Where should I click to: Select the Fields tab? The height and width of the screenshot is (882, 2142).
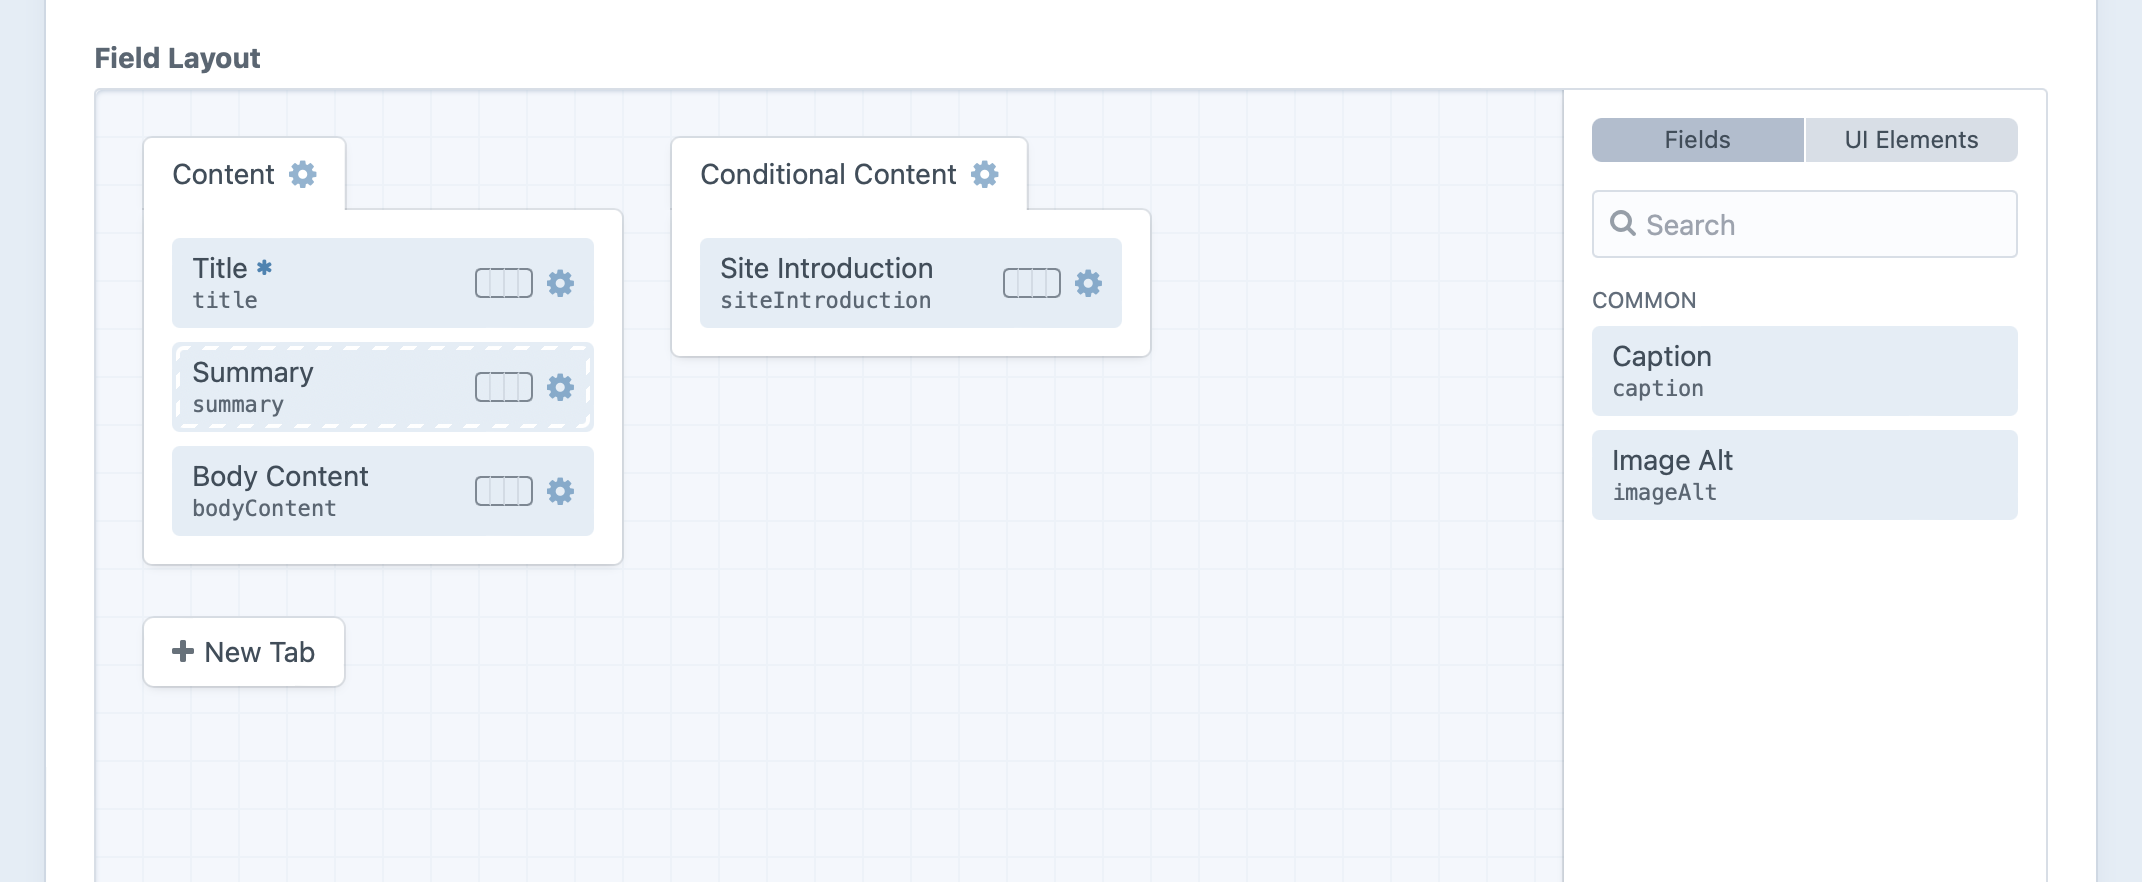(x=1697, y=139)
